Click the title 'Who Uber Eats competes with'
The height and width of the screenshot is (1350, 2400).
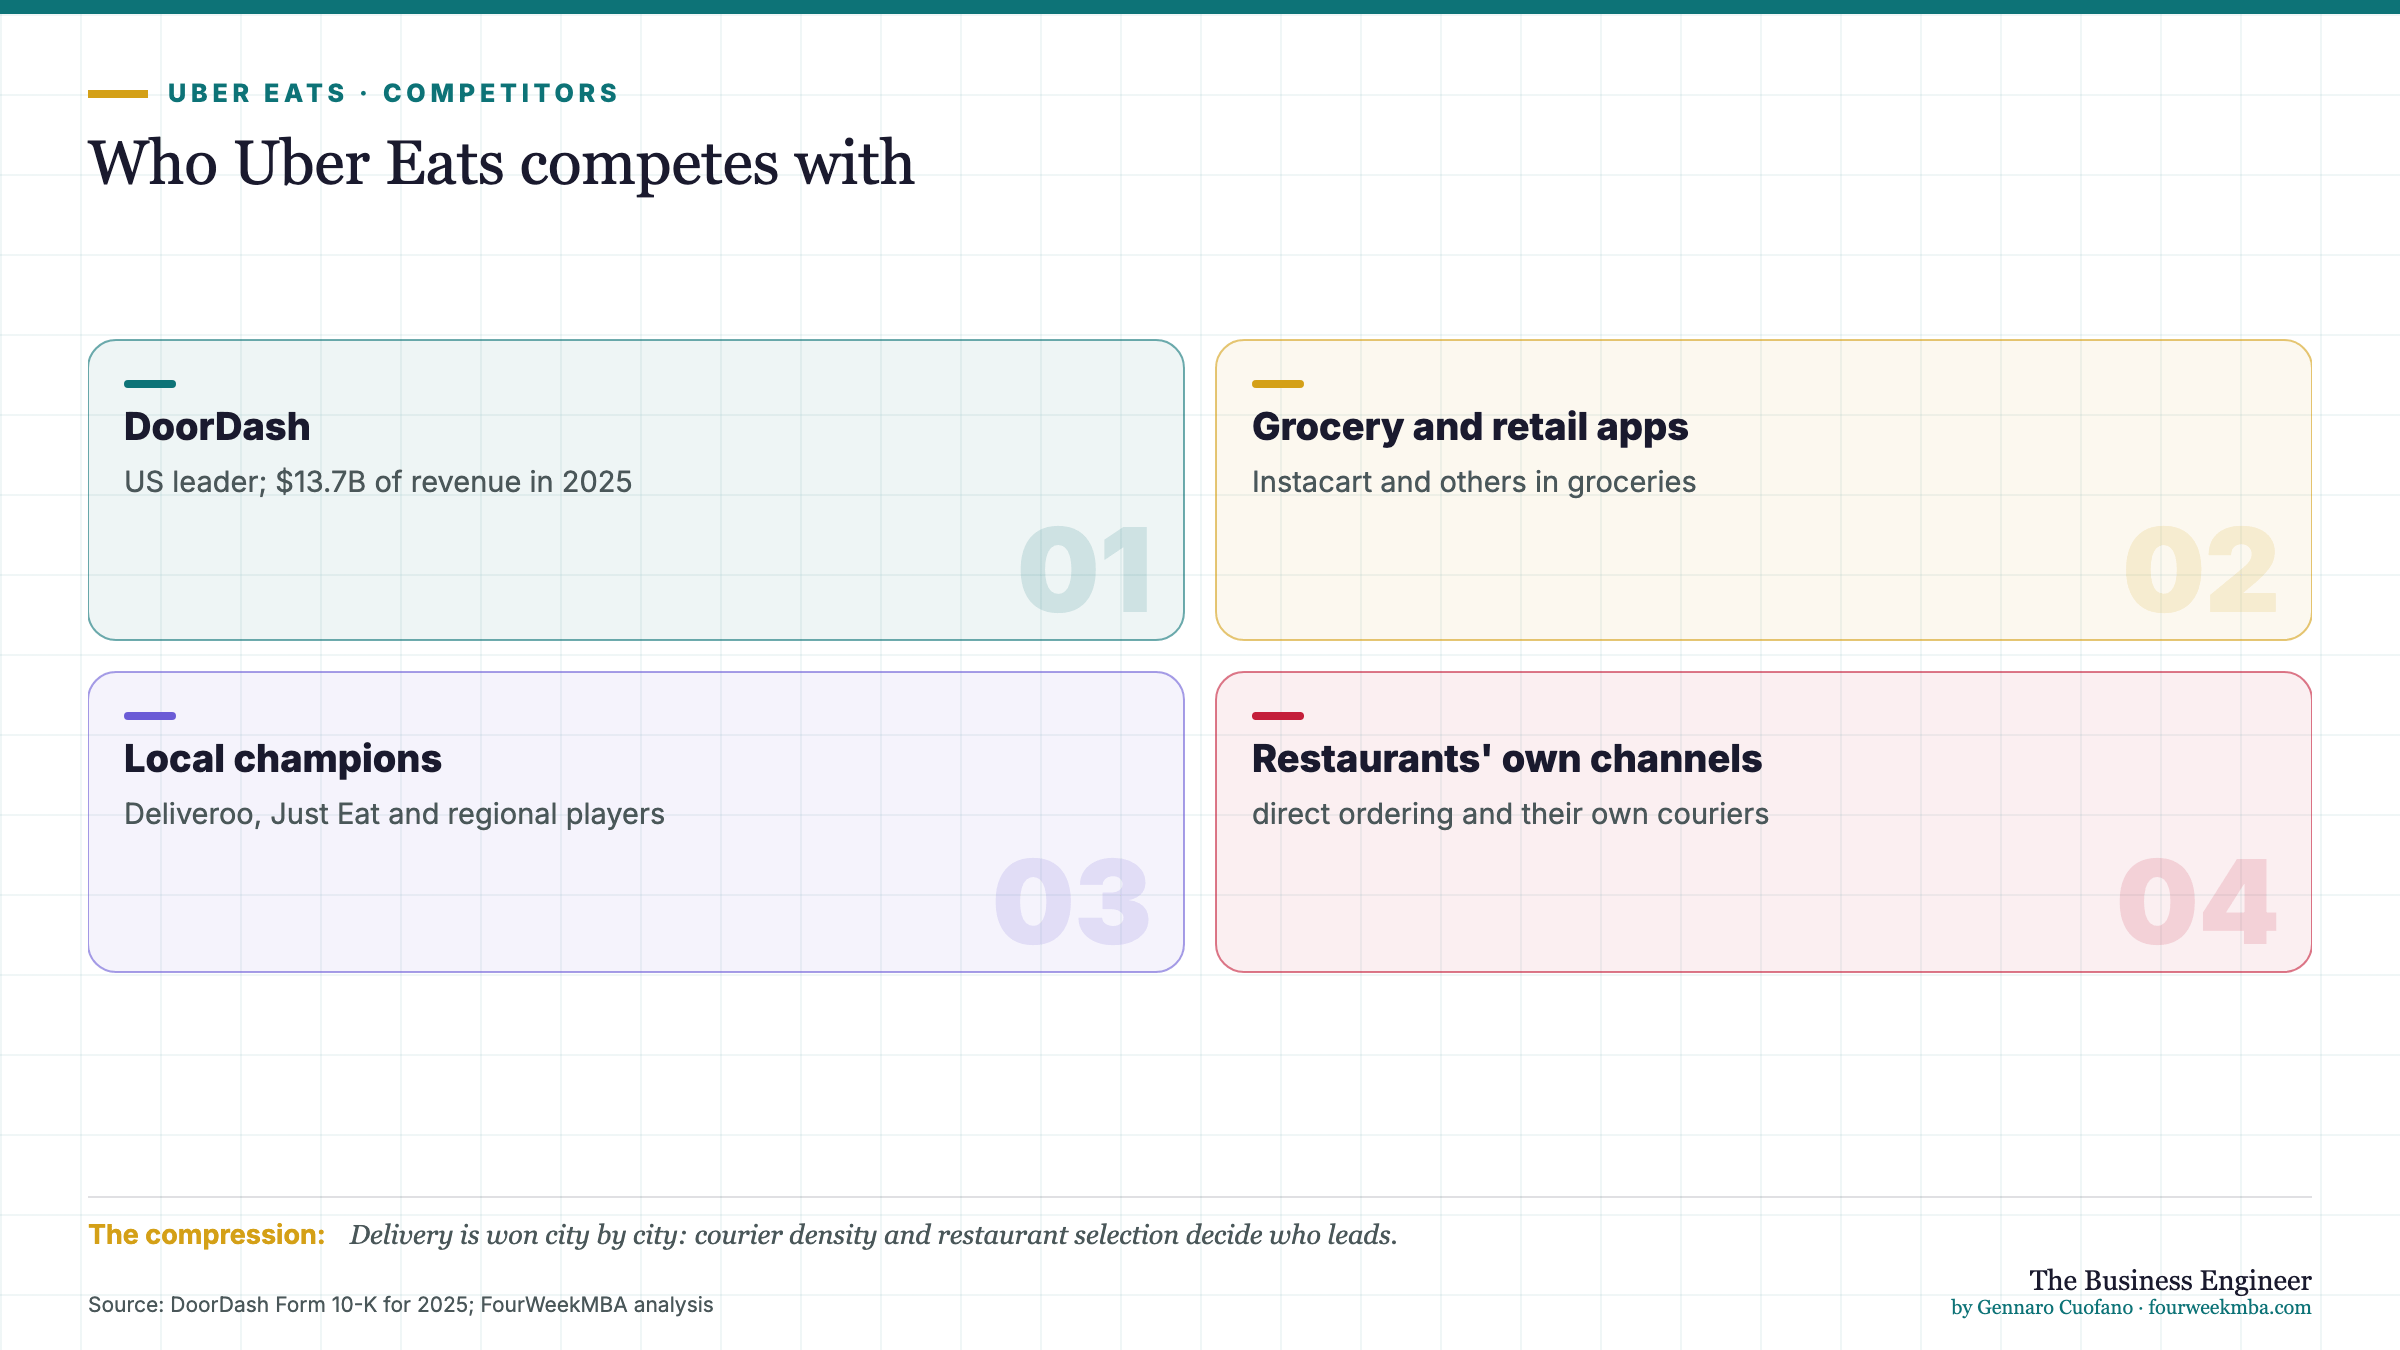[501, 163]
